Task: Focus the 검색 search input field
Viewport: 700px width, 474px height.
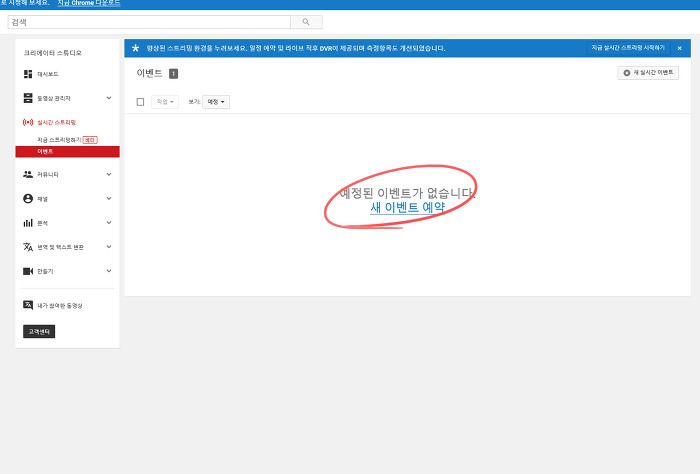Action: 149,22
